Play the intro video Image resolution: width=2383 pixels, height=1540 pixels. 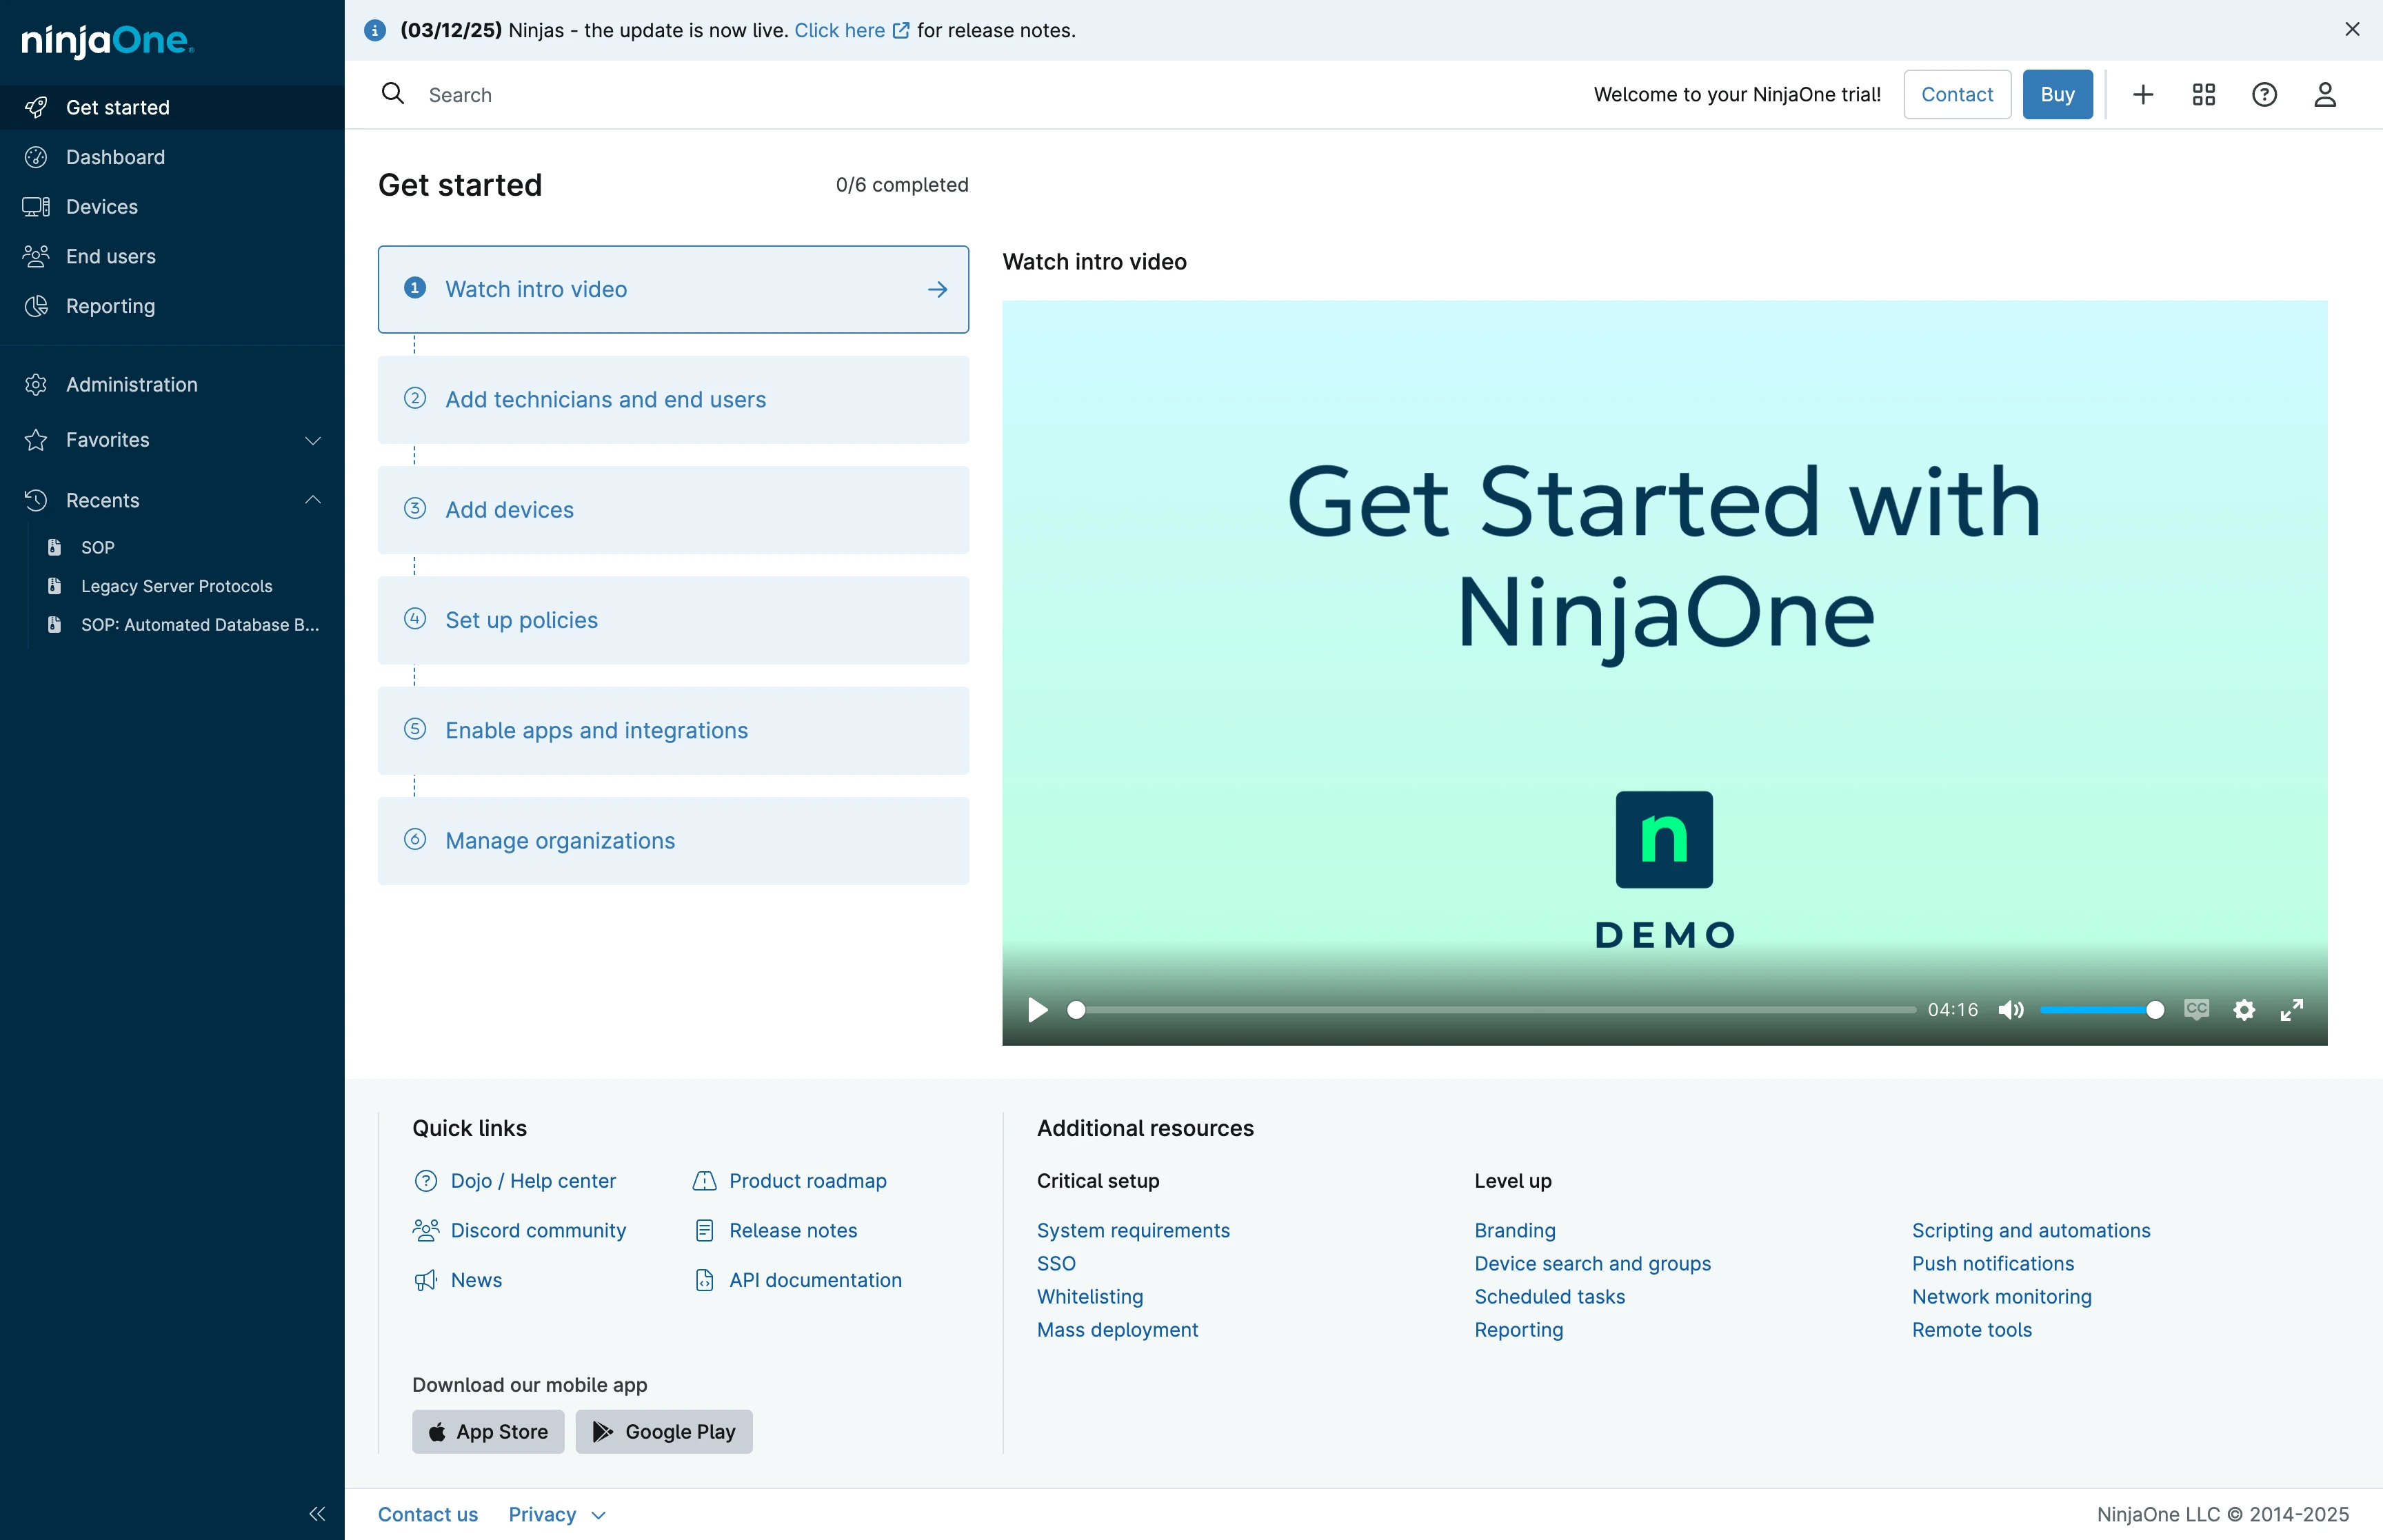pos(1038,1009)
